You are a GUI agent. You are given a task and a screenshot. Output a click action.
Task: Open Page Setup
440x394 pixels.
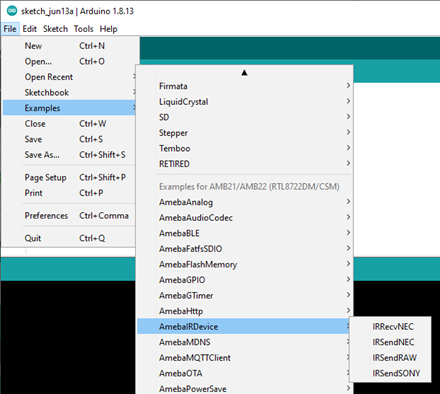pos(69,177)
